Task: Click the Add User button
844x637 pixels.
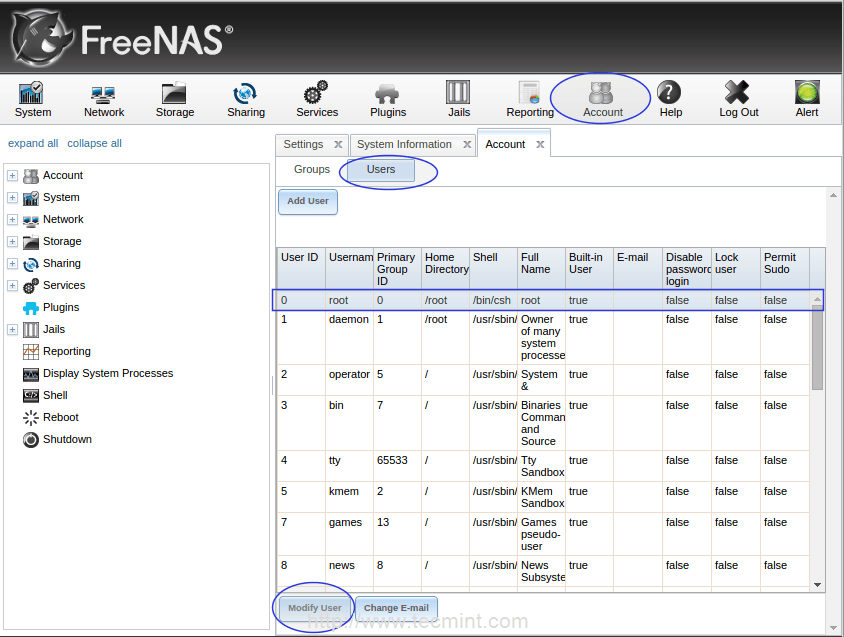Action: [x=308, y=201]
